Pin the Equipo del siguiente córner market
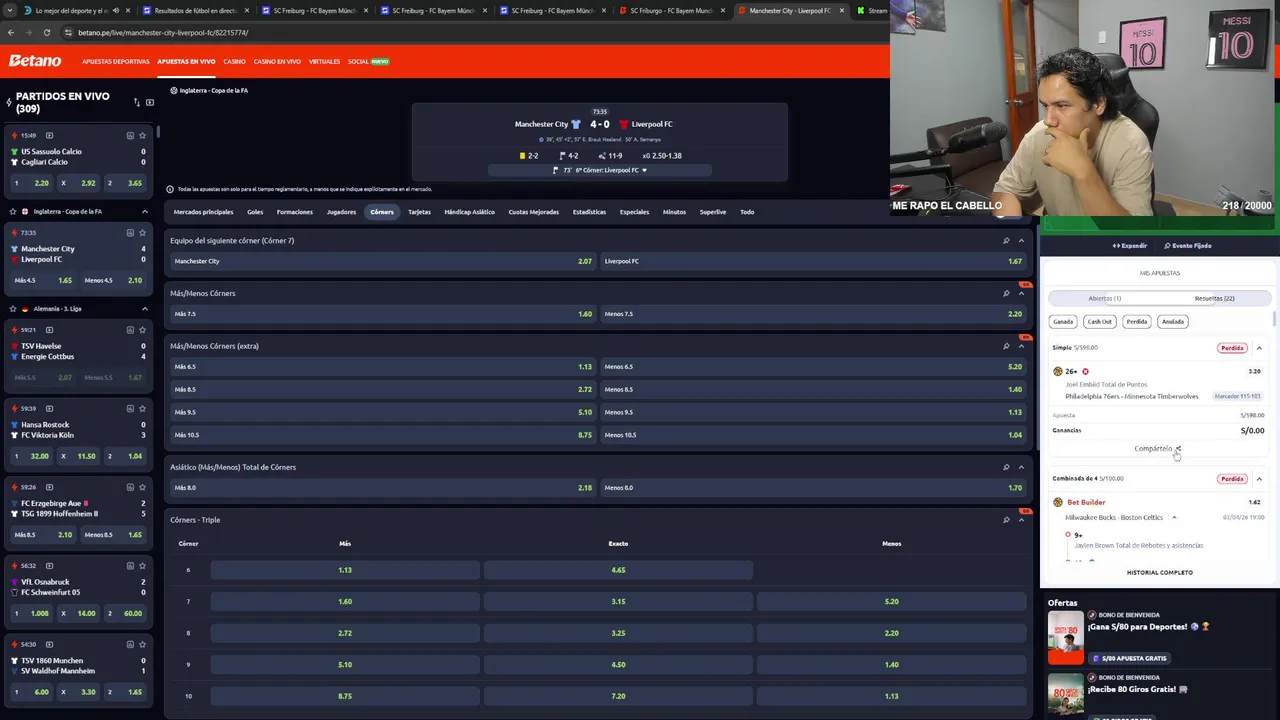This screenshot has height=720, width=1280. coord(1006,240)
